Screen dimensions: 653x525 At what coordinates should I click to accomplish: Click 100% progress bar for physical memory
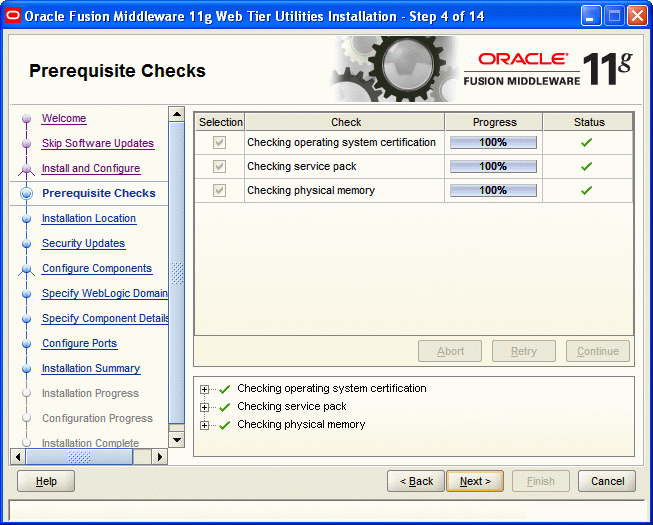[x=493, y=191]
